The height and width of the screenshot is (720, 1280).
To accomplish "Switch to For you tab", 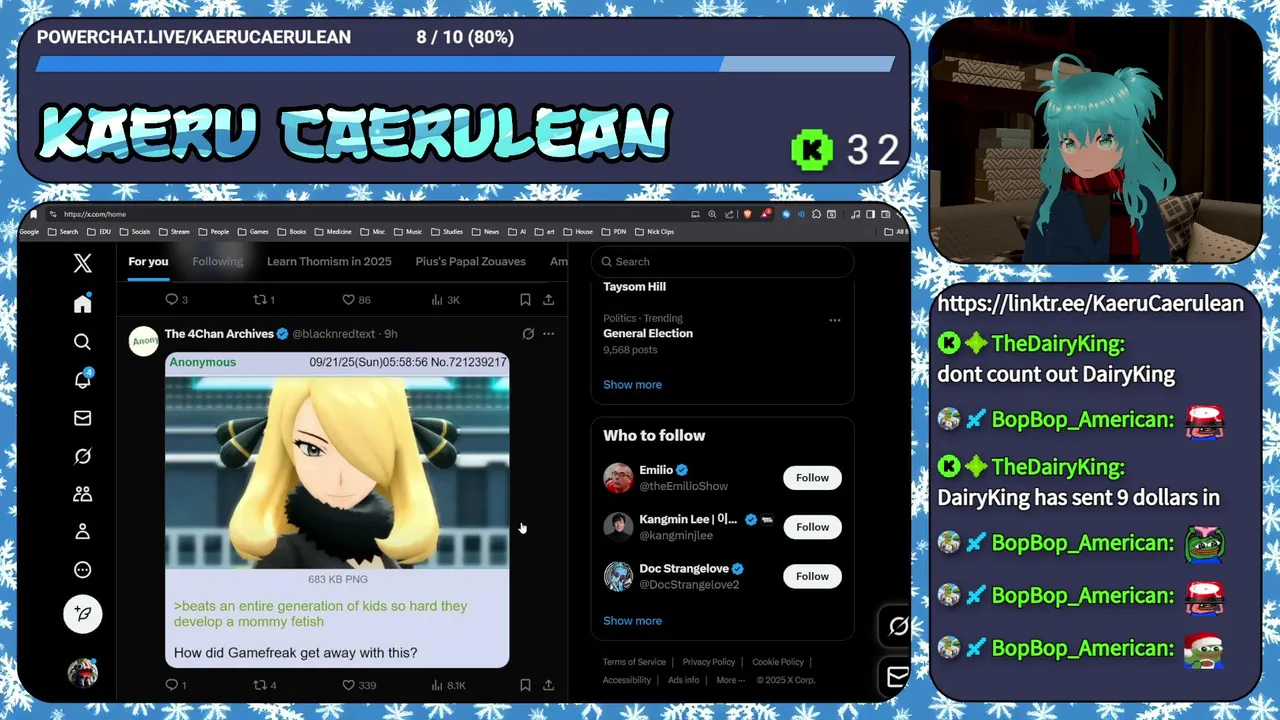I will (x=148, y=262).
